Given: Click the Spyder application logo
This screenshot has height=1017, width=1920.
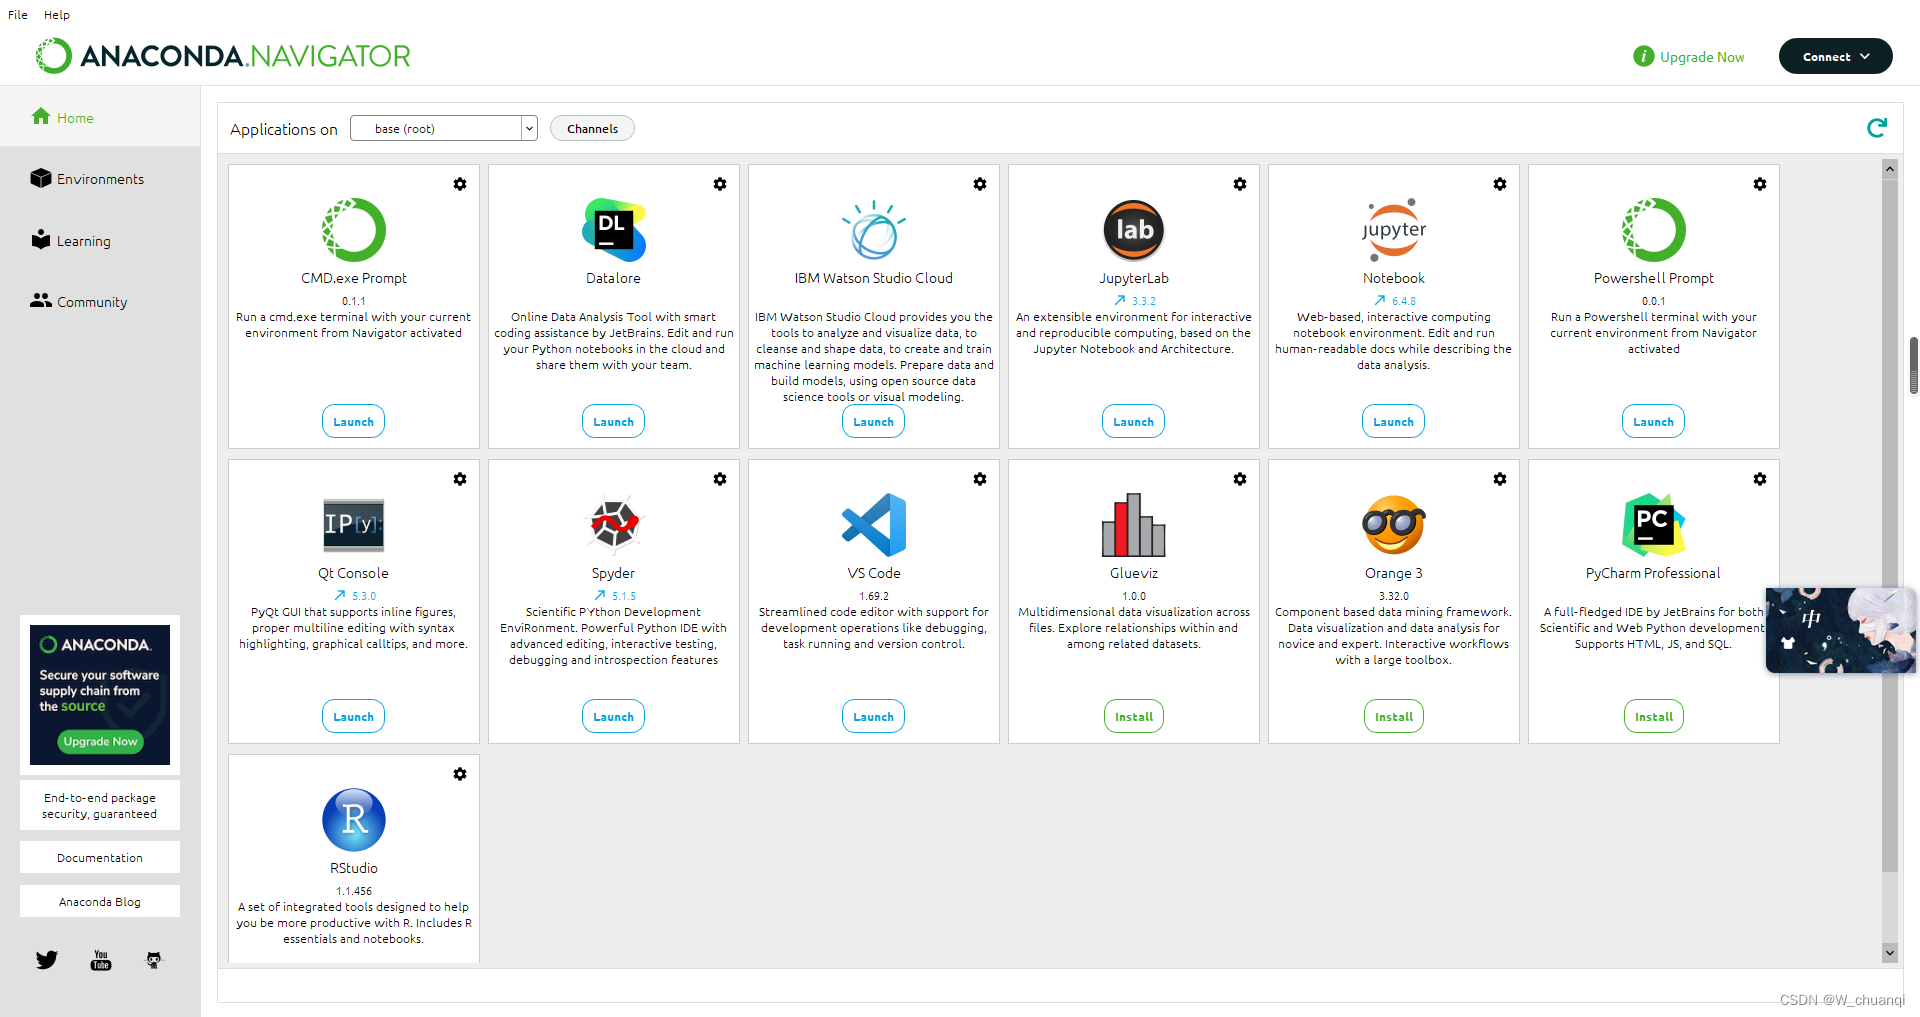Looking at the screenshot, I should coord(614,525).
